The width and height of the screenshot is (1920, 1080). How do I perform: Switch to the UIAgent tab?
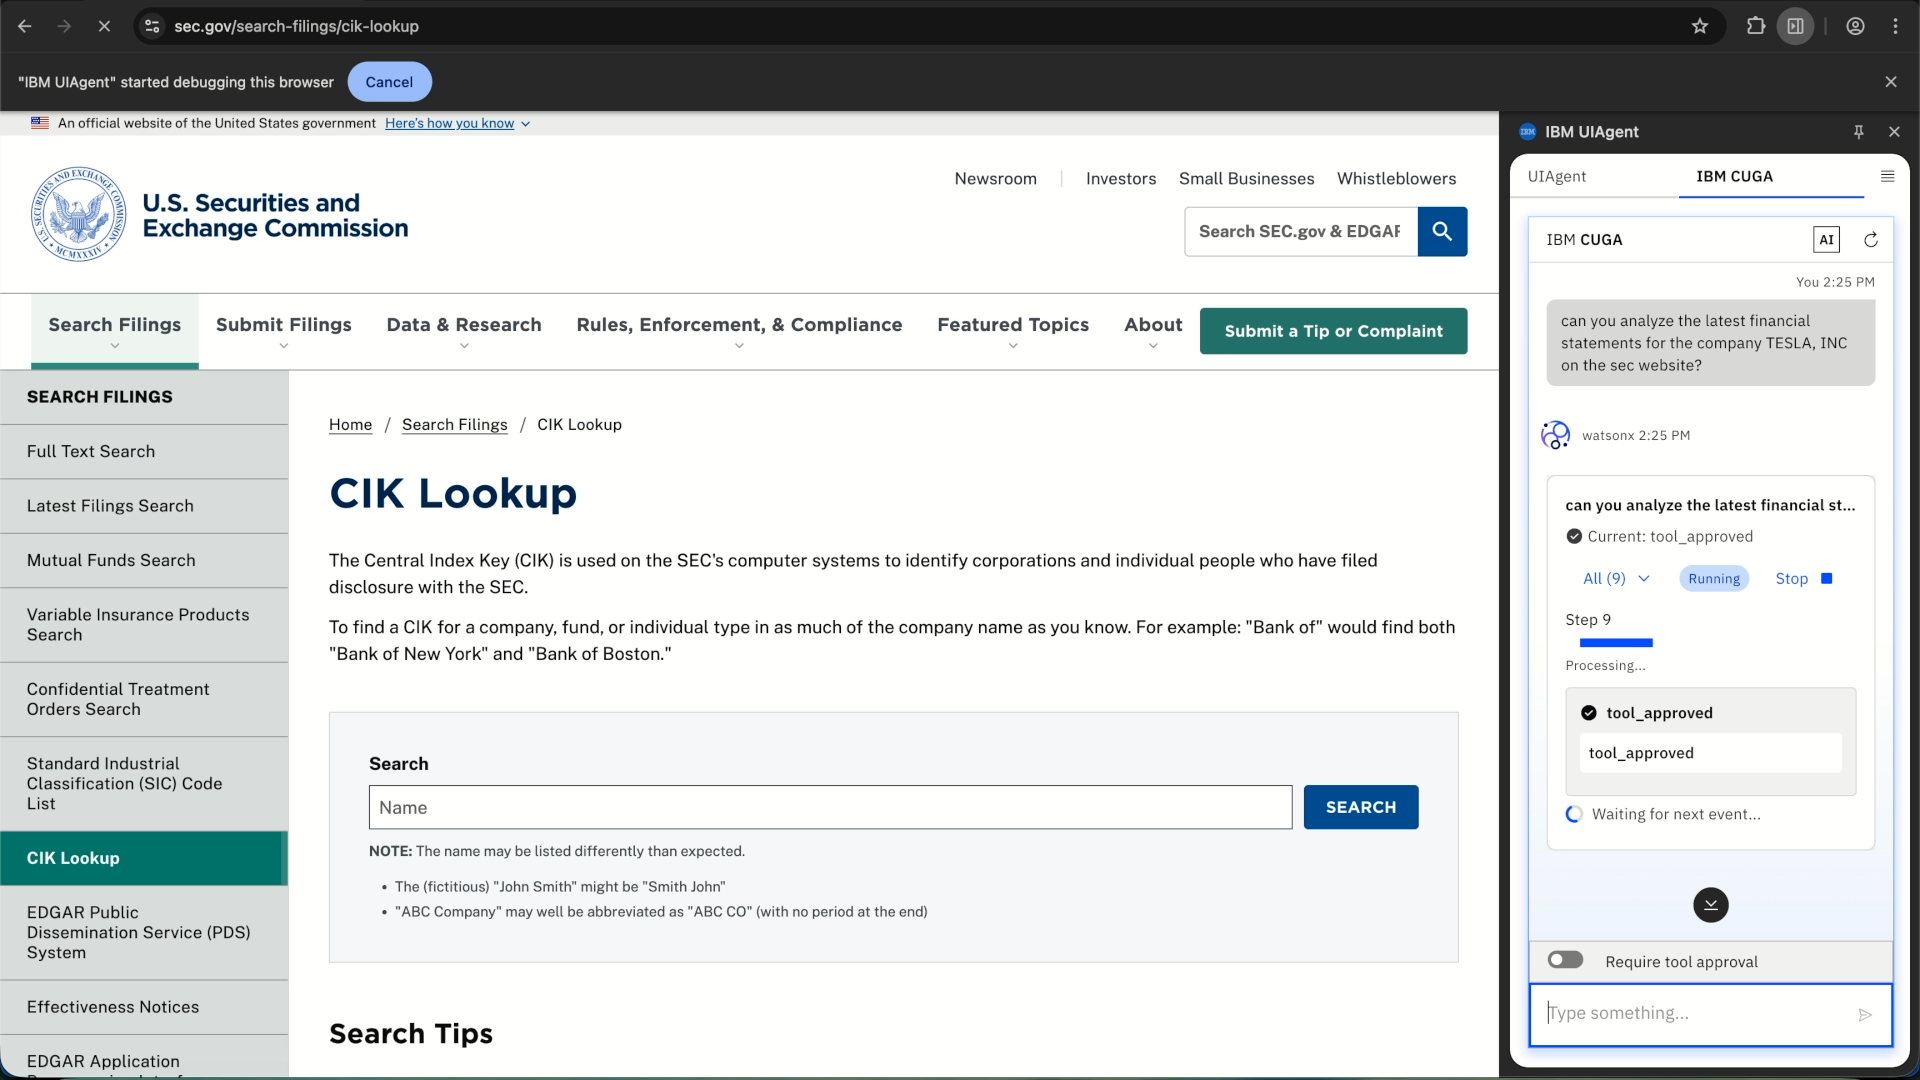tap(1557, 176)
